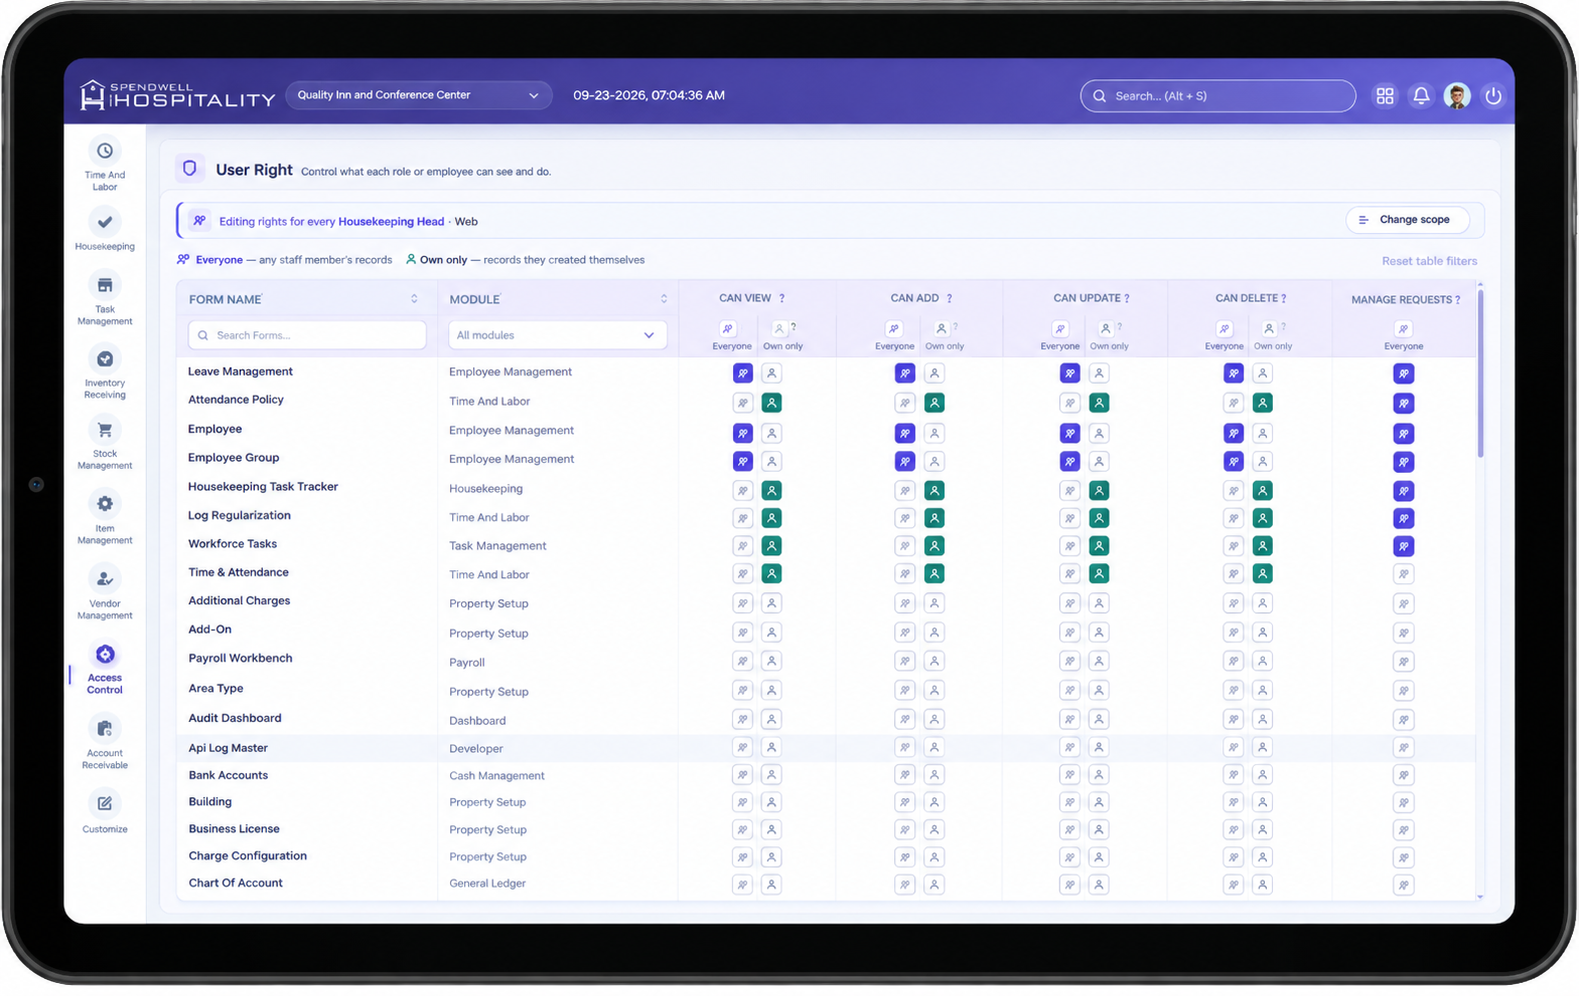Open the apps grid icon in header
1579x996 pixels.
click(1385, 96)
